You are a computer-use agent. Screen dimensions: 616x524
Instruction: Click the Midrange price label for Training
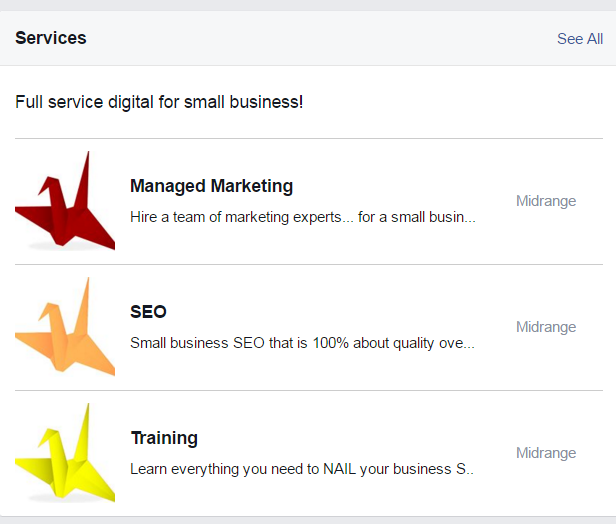click(546, 453)
